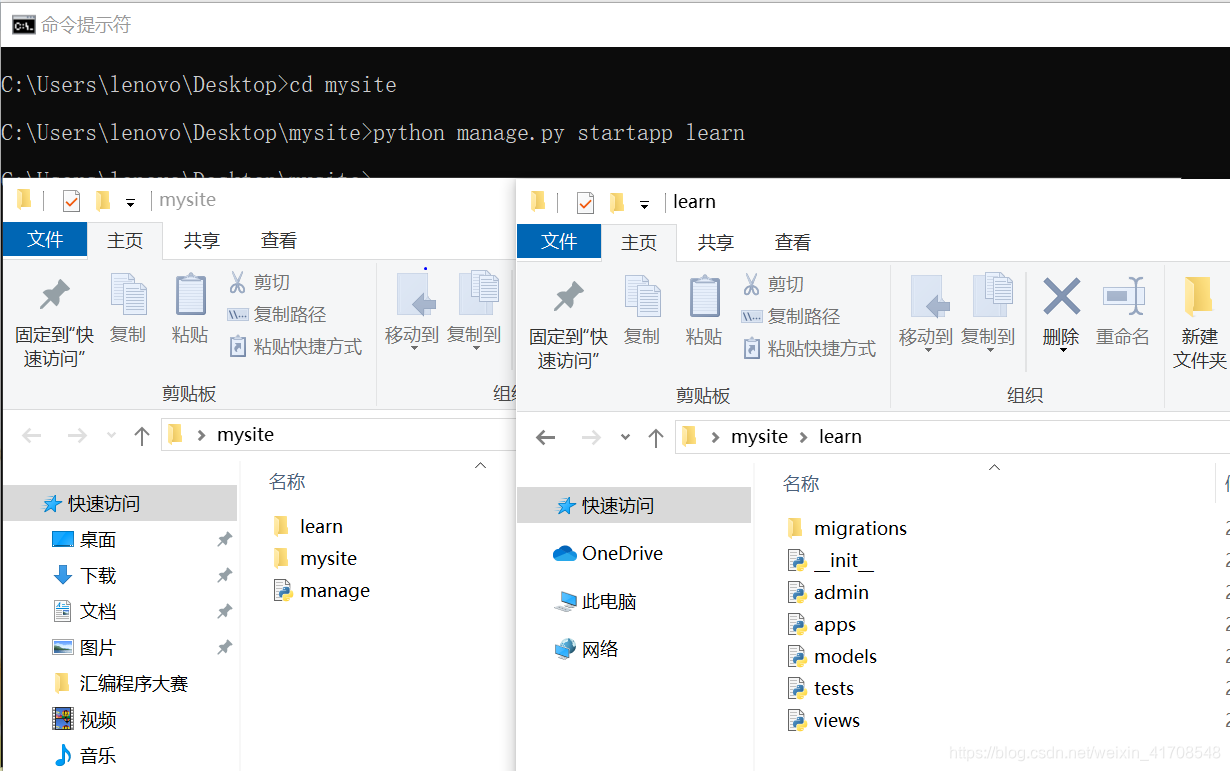Select Quick access in mysite window sidebar
The width and height of the screenshot is (1230, 771).
point(120,504)
